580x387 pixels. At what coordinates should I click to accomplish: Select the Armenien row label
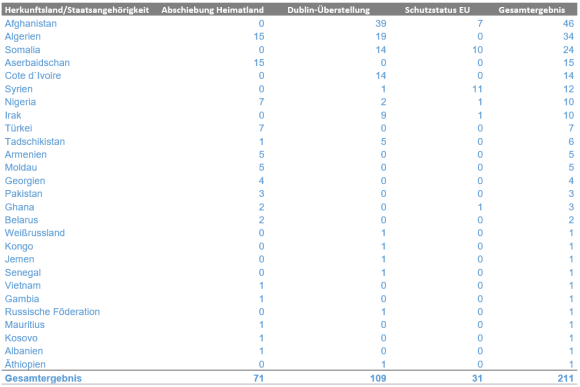tap(26, 155)
